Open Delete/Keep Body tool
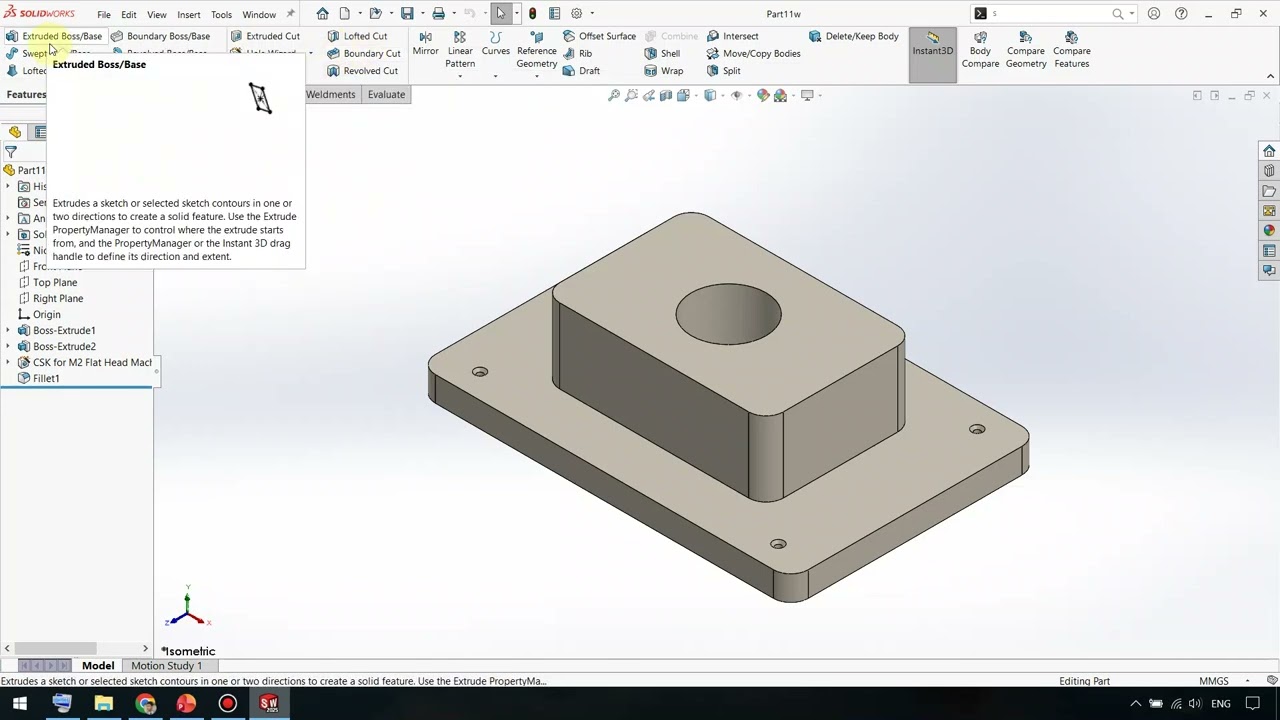The width and height of the screenshot is (1280, 720). click(x=853, y=36)
